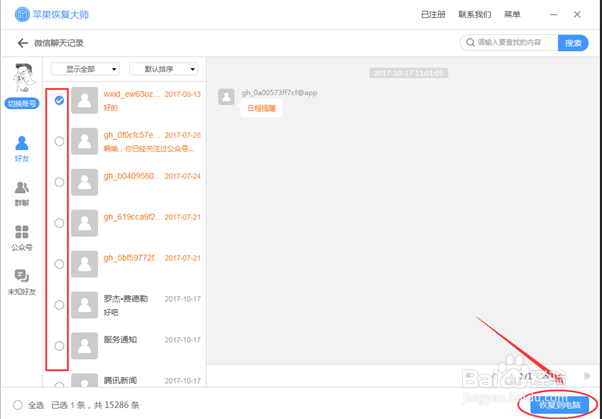The height and width of the screenshot is (419, 602).
Task: Click the 已选 1 条 selection count text
Action: [x=68, y=405]
